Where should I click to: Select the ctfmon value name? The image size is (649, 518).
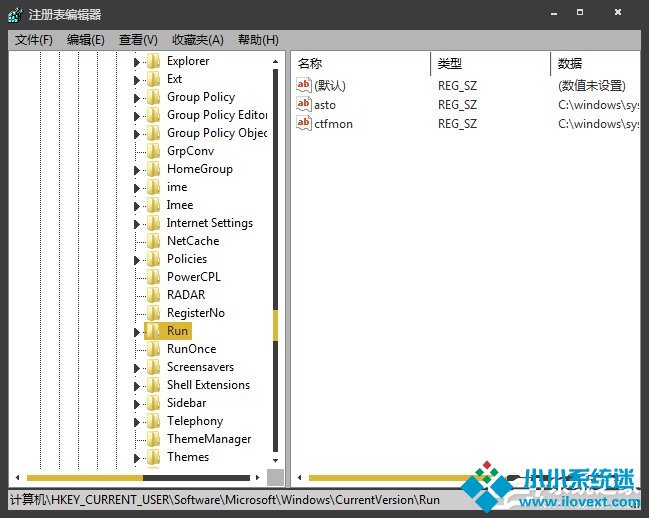click(334, 124)
